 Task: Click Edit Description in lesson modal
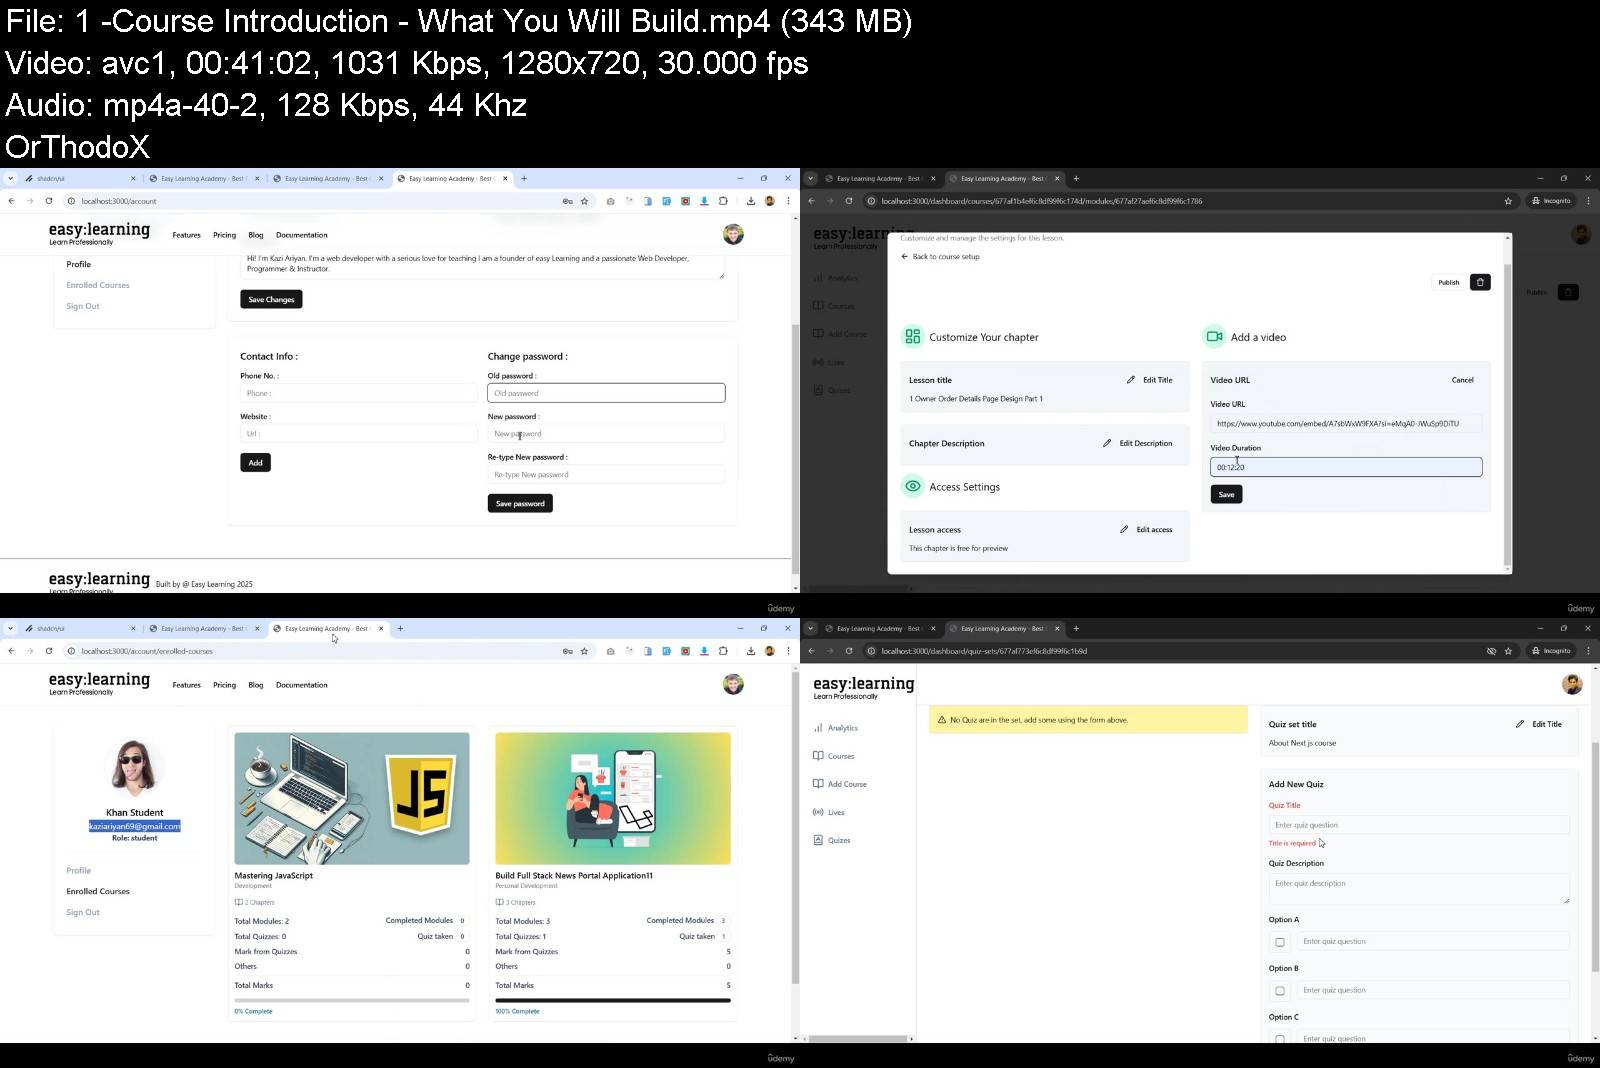[x=1138, y=443]
